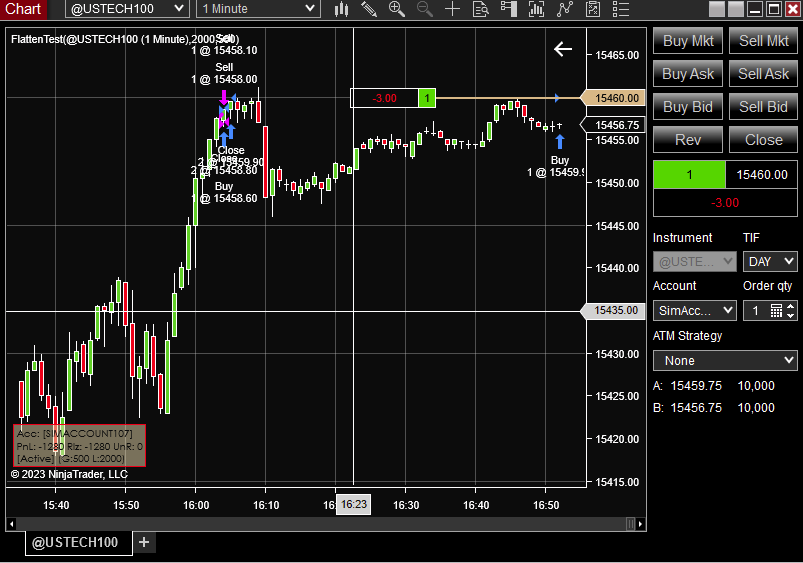
Task: Open the chart properties list icon
Action: tap(621, 9)
